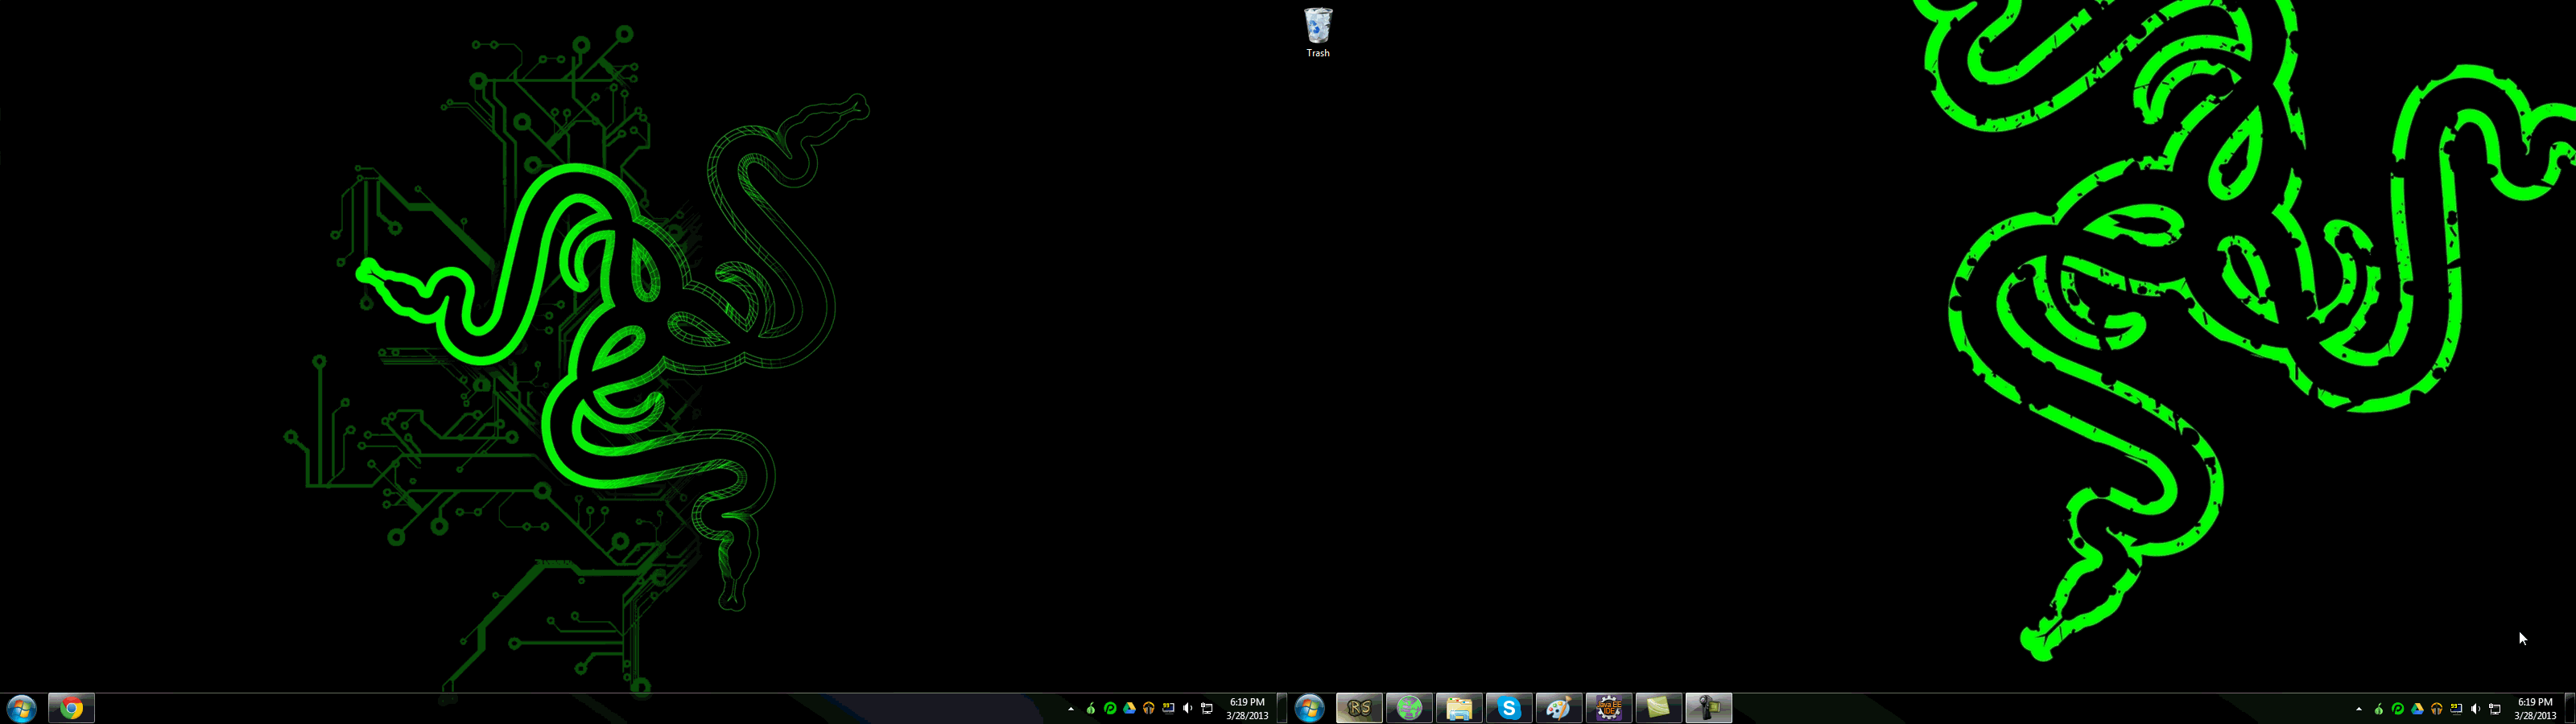
Task: Click the 99 monitor tray icon on Chrome's taskbar
Action: [x=1168, y=709]
